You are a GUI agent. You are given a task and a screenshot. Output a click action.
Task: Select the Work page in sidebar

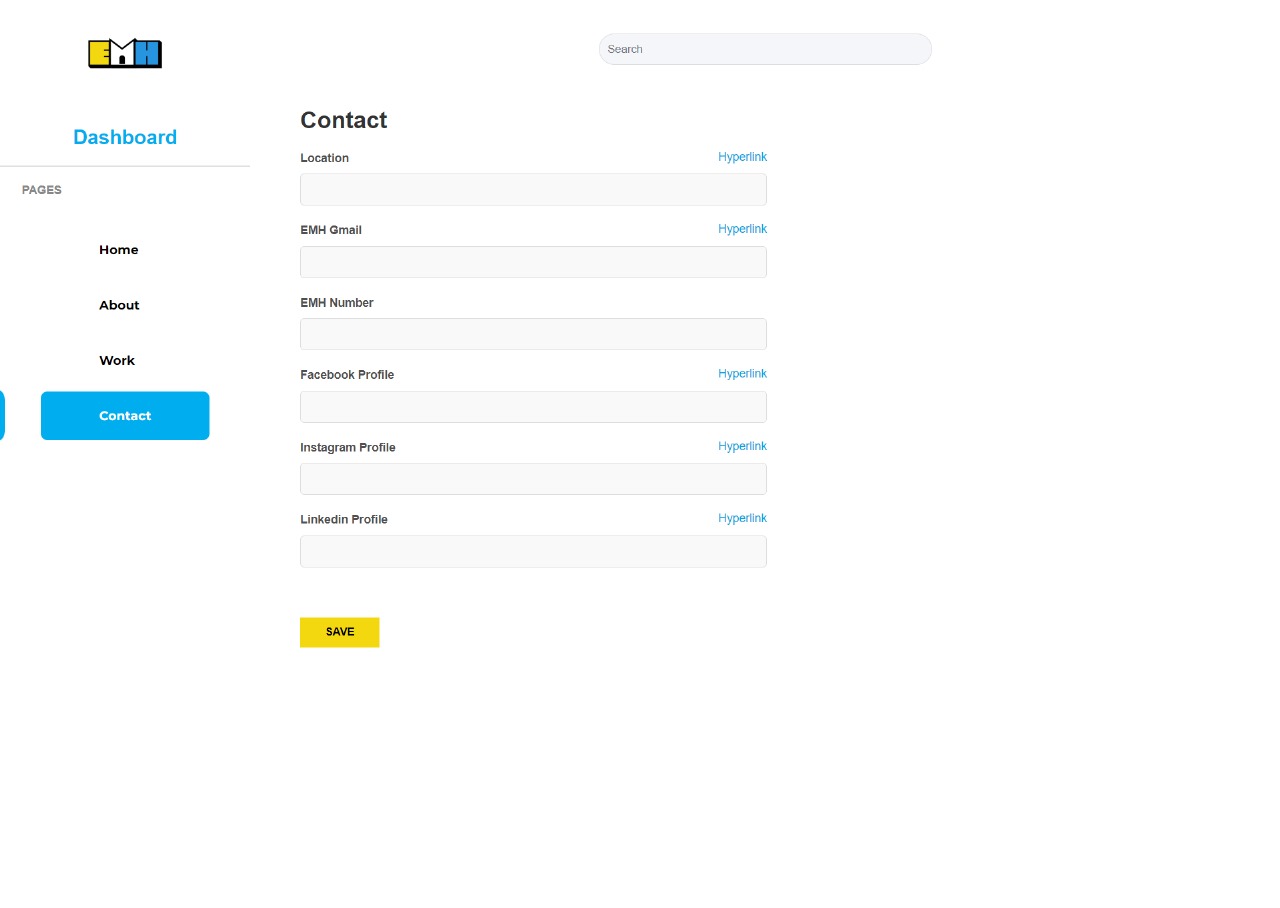[117, 360]
